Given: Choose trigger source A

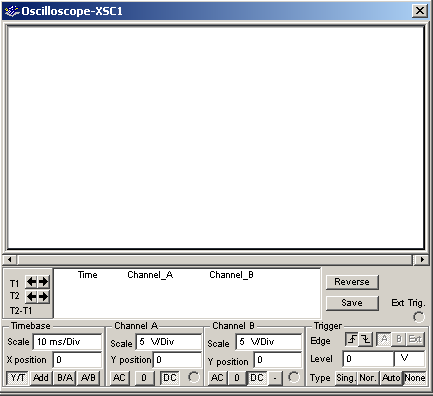Looking at the screenshot, I should [384, 339].
